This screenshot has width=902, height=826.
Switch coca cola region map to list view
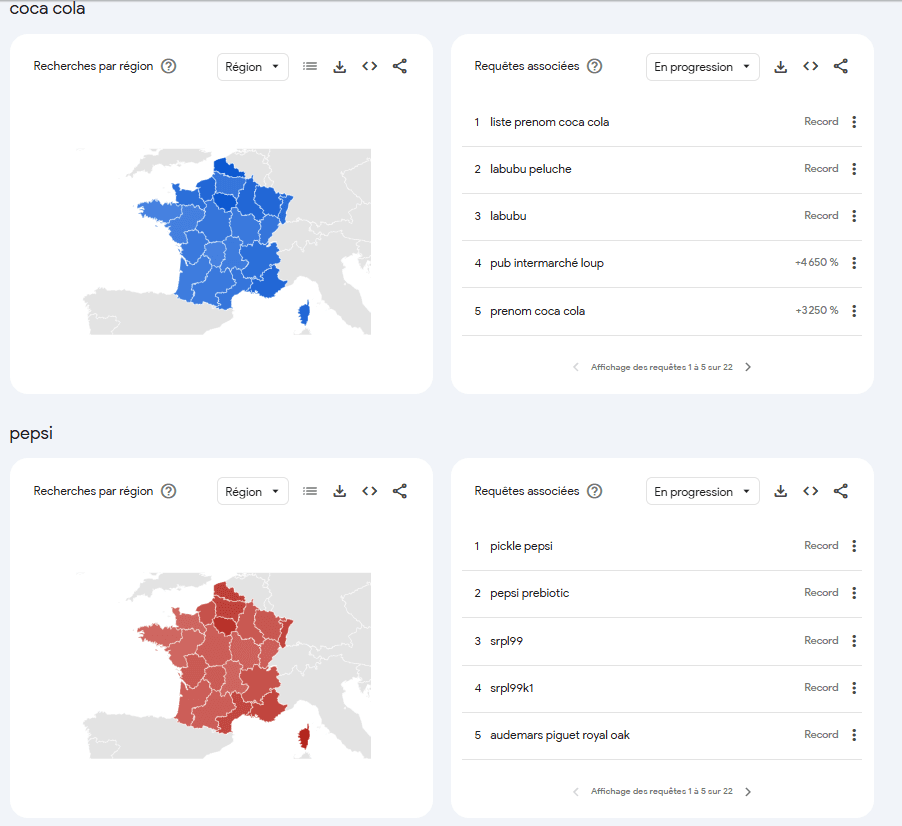[x=310, y=66]
